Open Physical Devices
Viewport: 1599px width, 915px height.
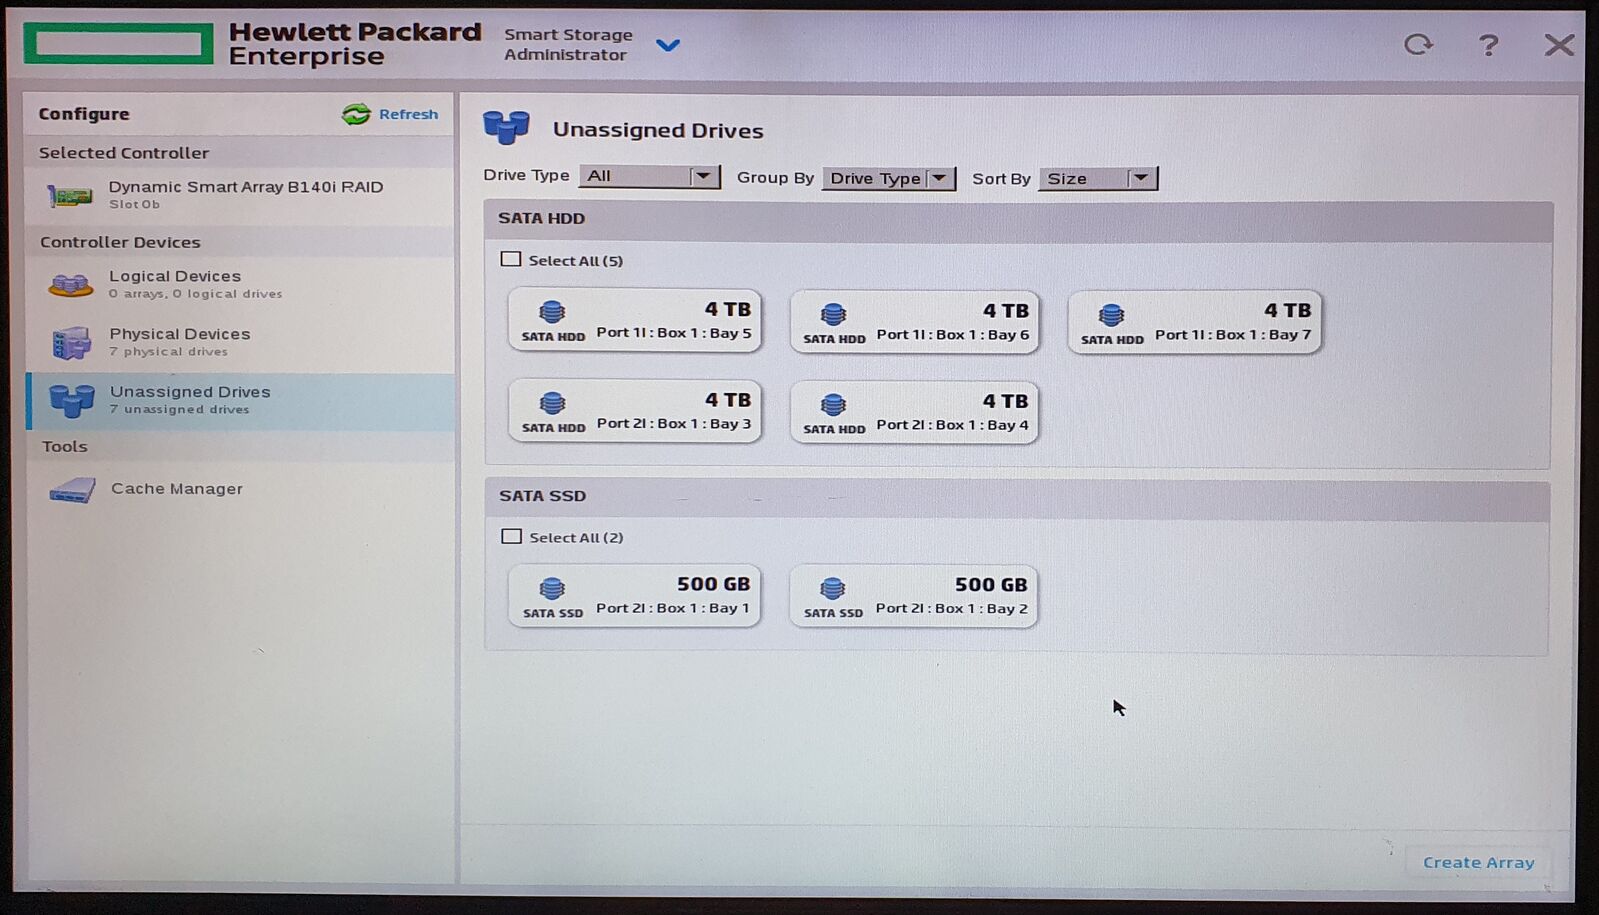(x=240, y=342)
